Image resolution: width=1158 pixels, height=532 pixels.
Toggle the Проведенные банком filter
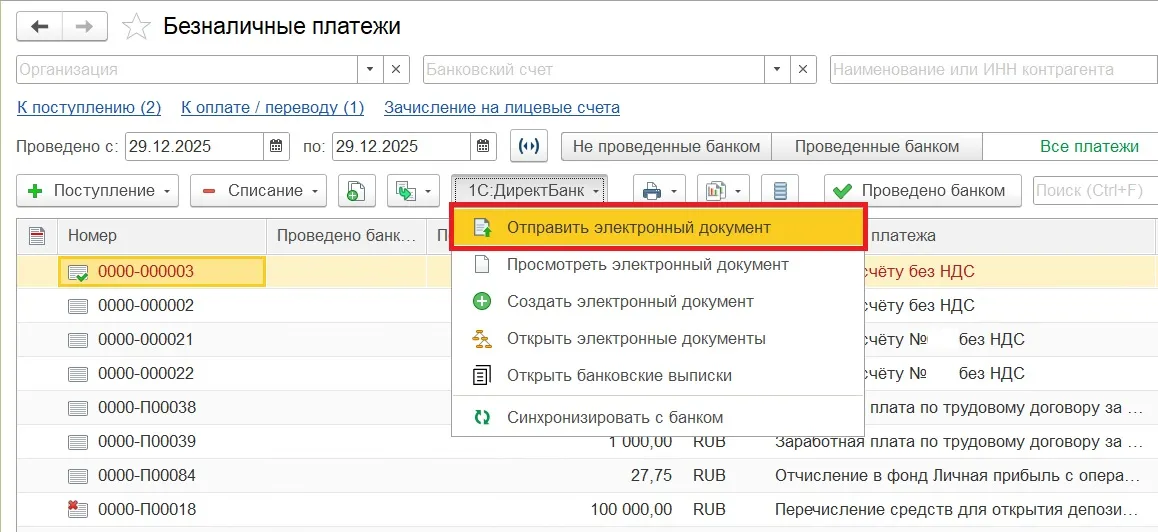(876, 146)
